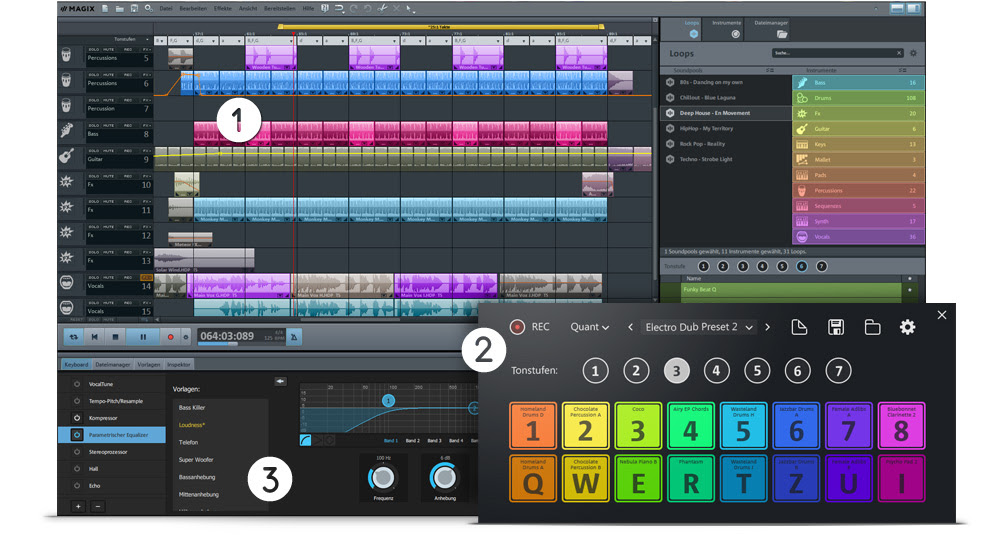Image resolution: width=982 pixels, height=535 pixels.
Task: Click the load preset folder icon in pad window
Action: [x=872, y=327]
